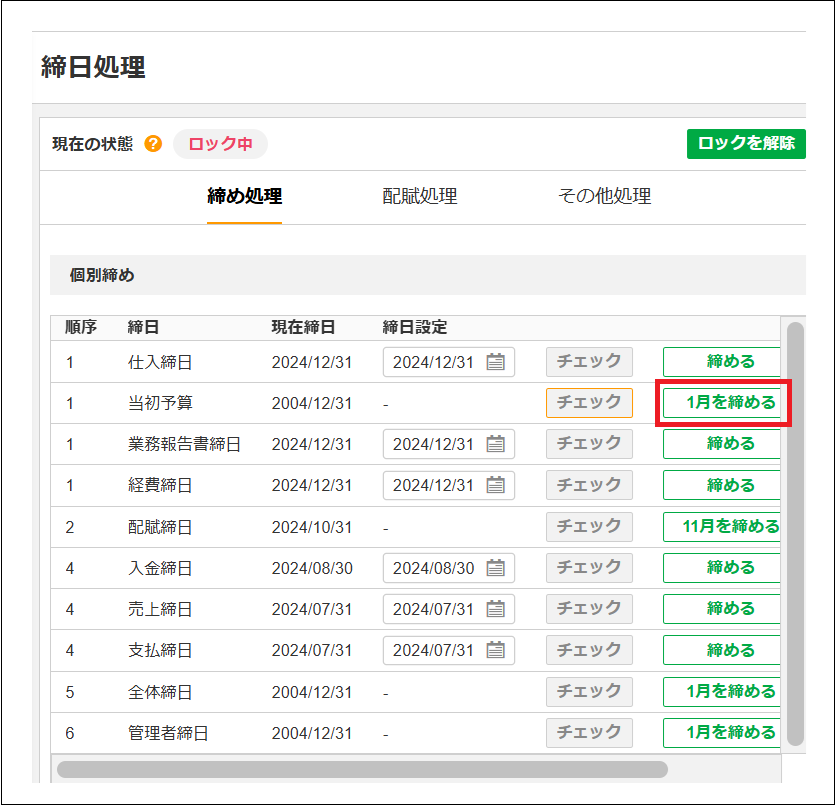Click チェック button in 全体締日 row
The height and width of the screenshot is (808, 840).
[x=589, y=691]
